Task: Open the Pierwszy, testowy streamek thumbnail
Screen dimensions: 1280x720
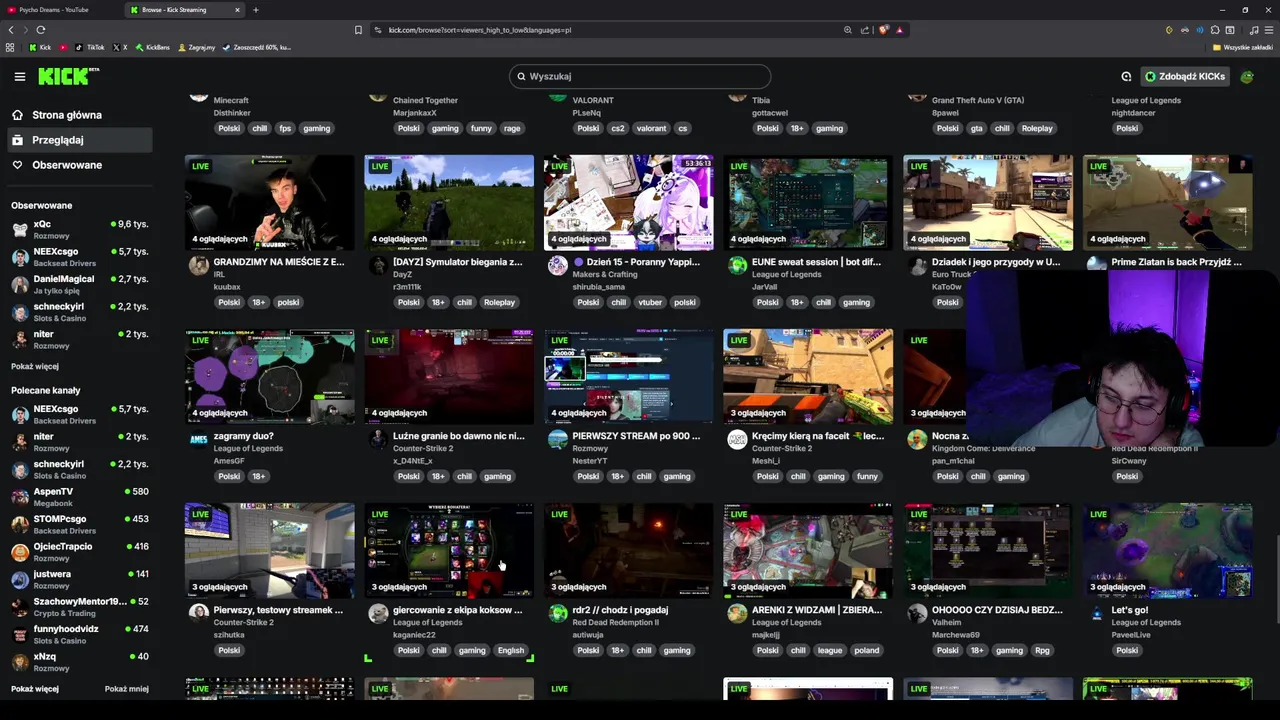Action: 269,550
